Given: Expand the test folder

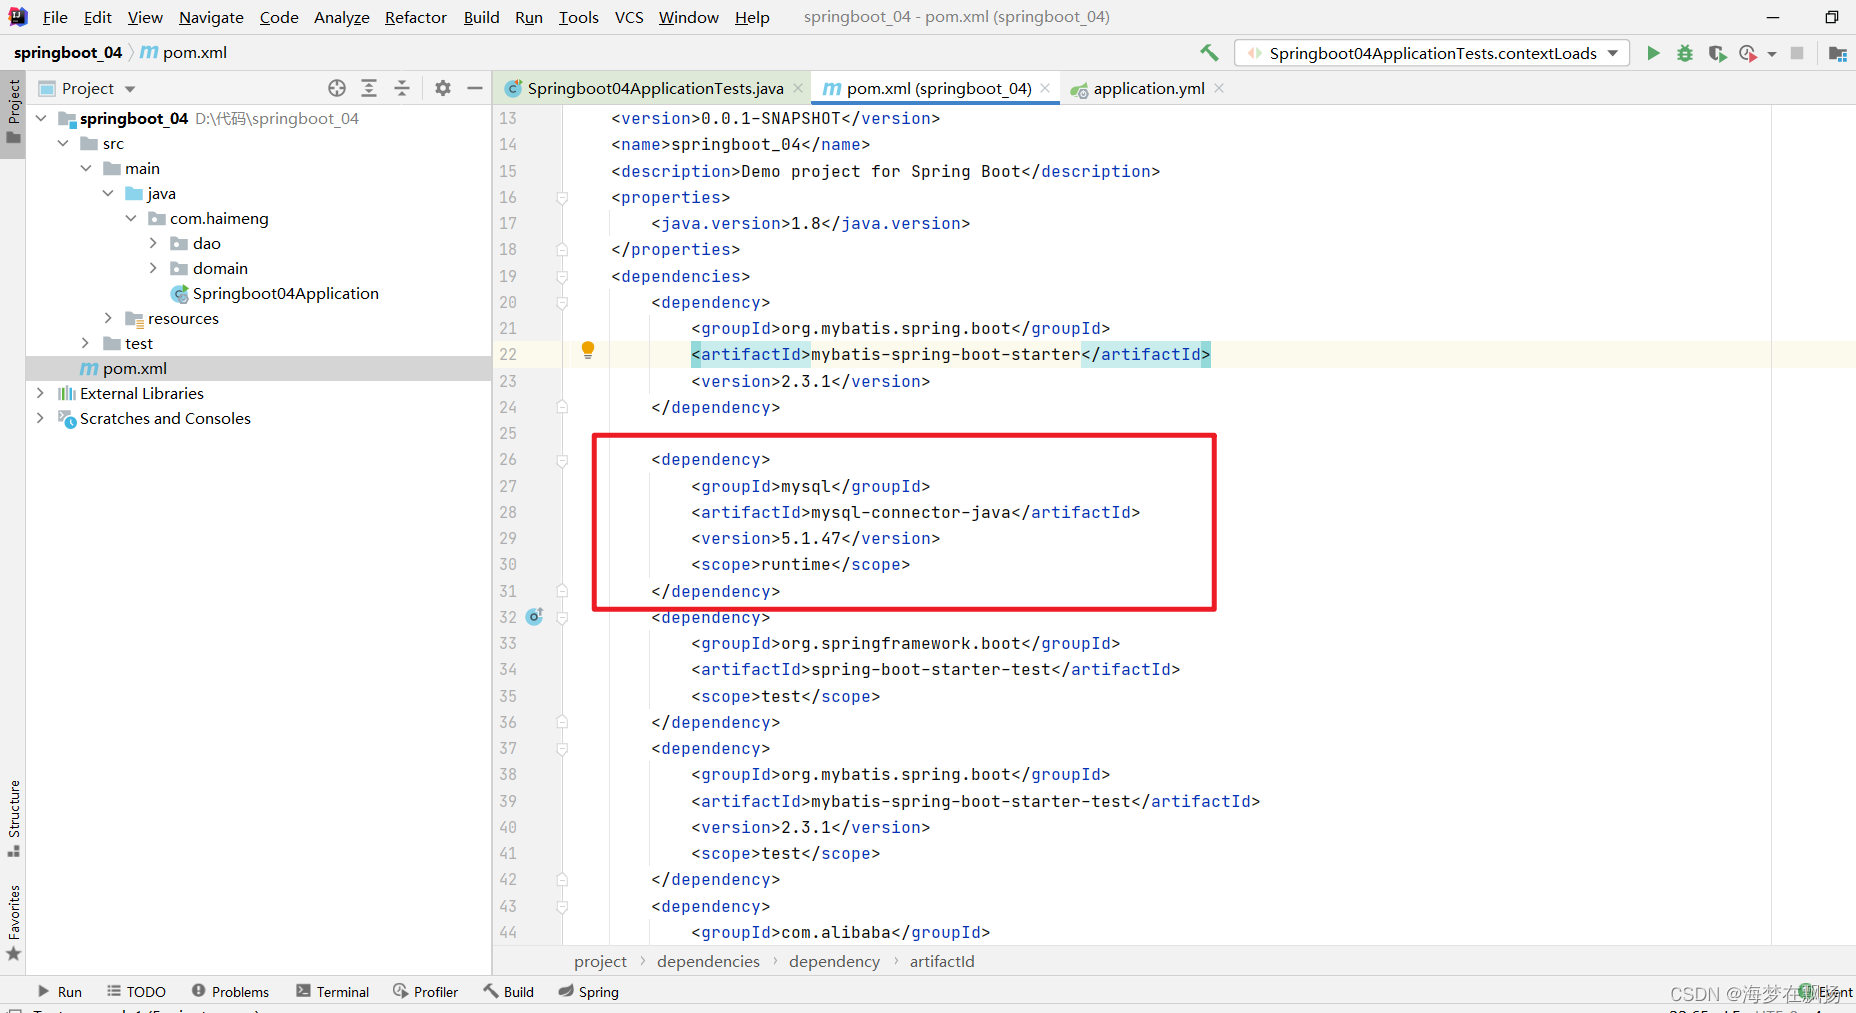Looking at the screenshot, I should [86, 343].
